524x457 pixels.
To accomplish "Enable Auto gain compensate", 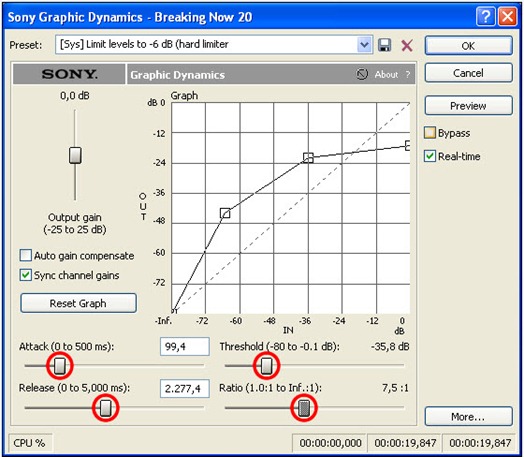I will click(26, 256).
